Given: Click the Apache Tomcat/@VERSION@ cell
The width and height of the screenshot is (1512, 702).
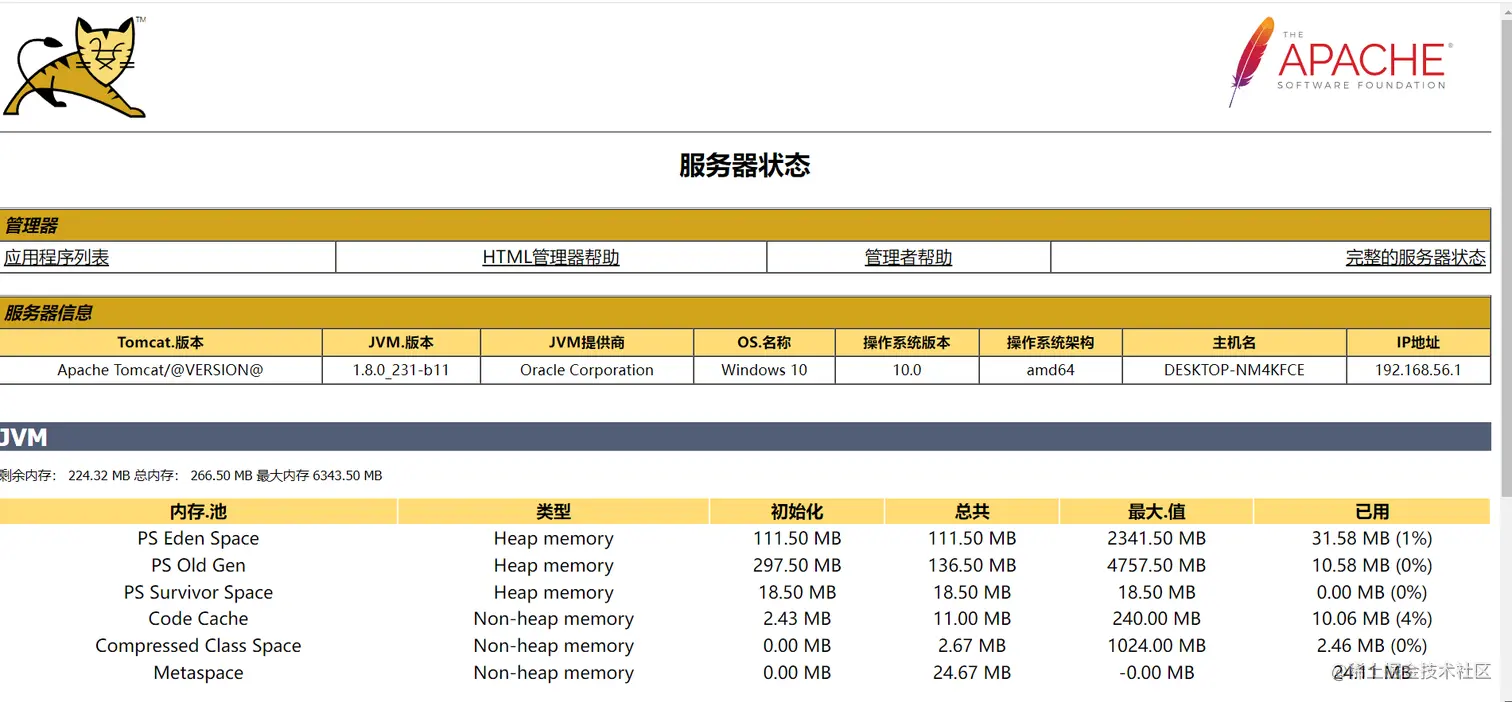Looking at the screenshot, I should click(161, 370).
